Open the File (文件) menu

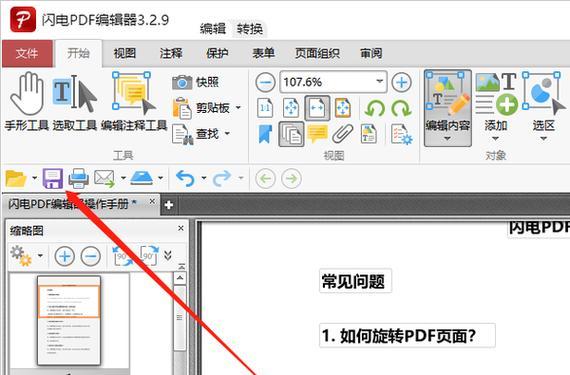click(x=27, y=53)
